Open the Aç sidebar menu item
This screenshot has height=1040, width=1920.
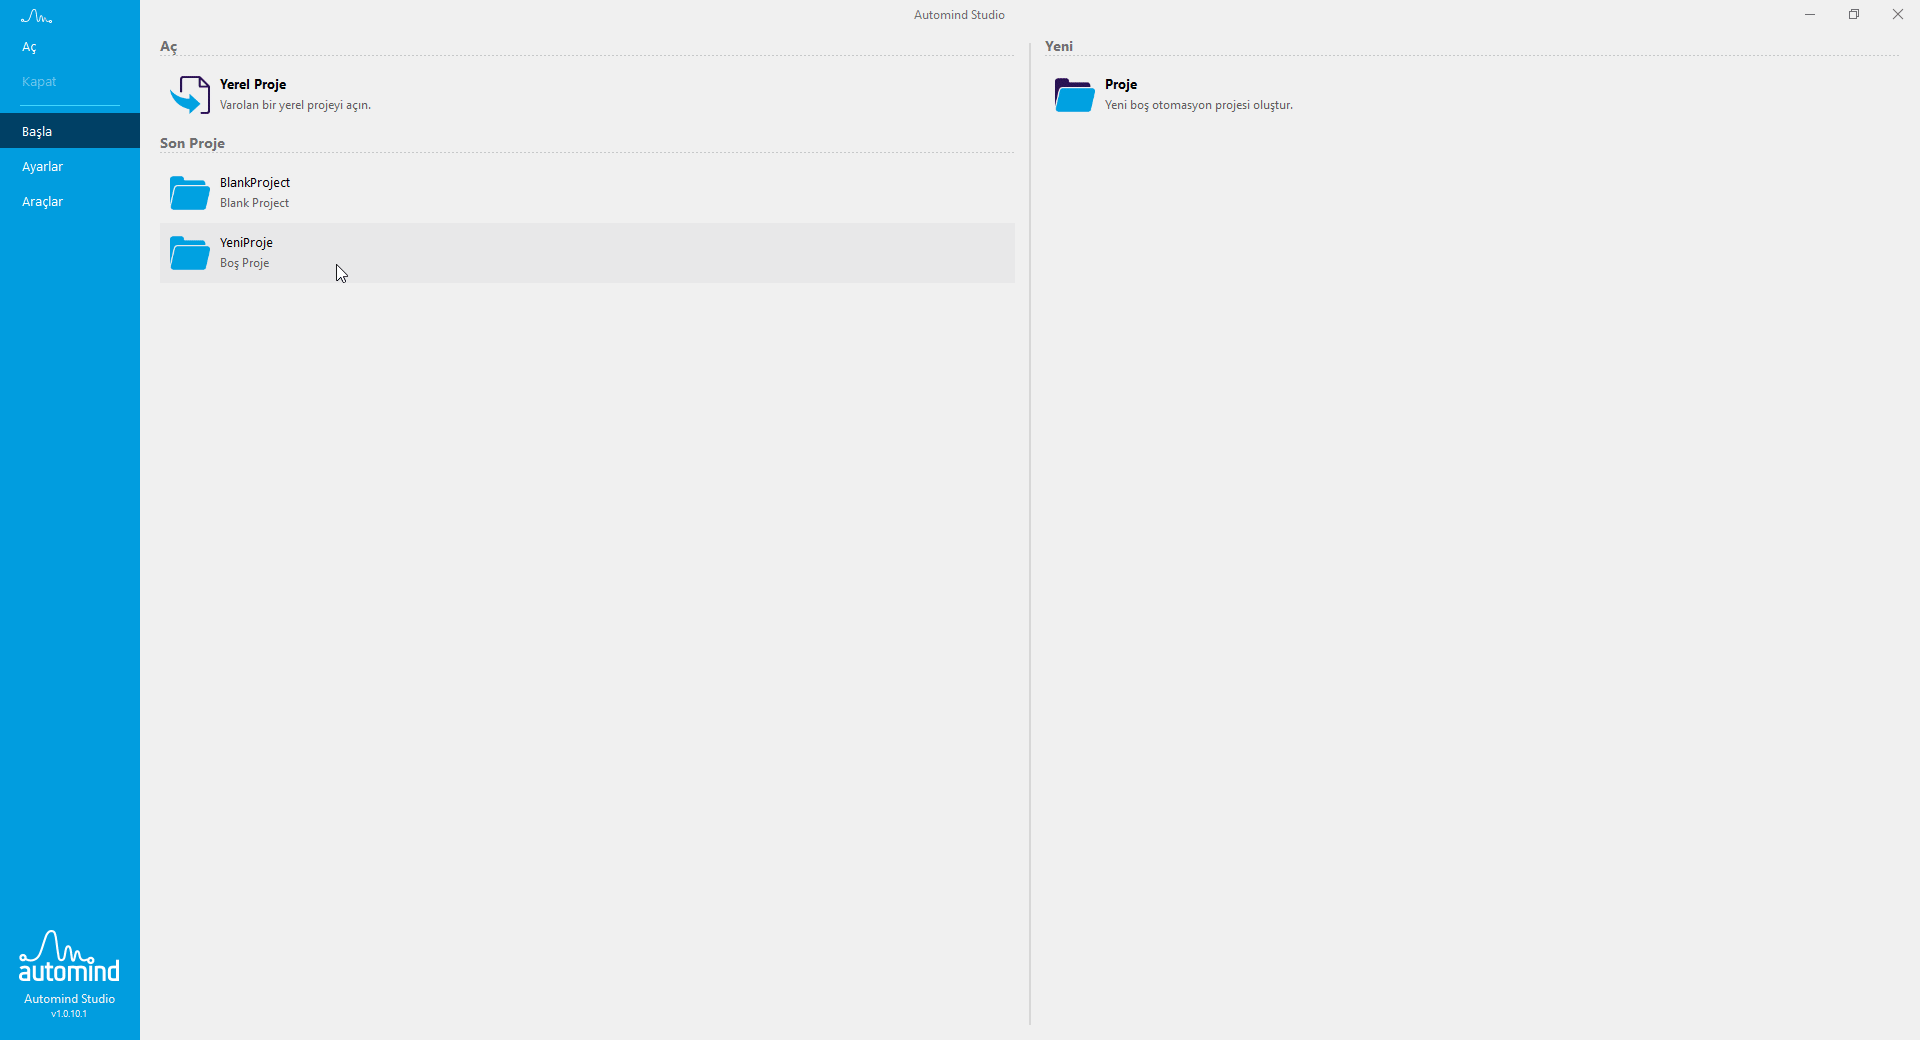[30, 47]
